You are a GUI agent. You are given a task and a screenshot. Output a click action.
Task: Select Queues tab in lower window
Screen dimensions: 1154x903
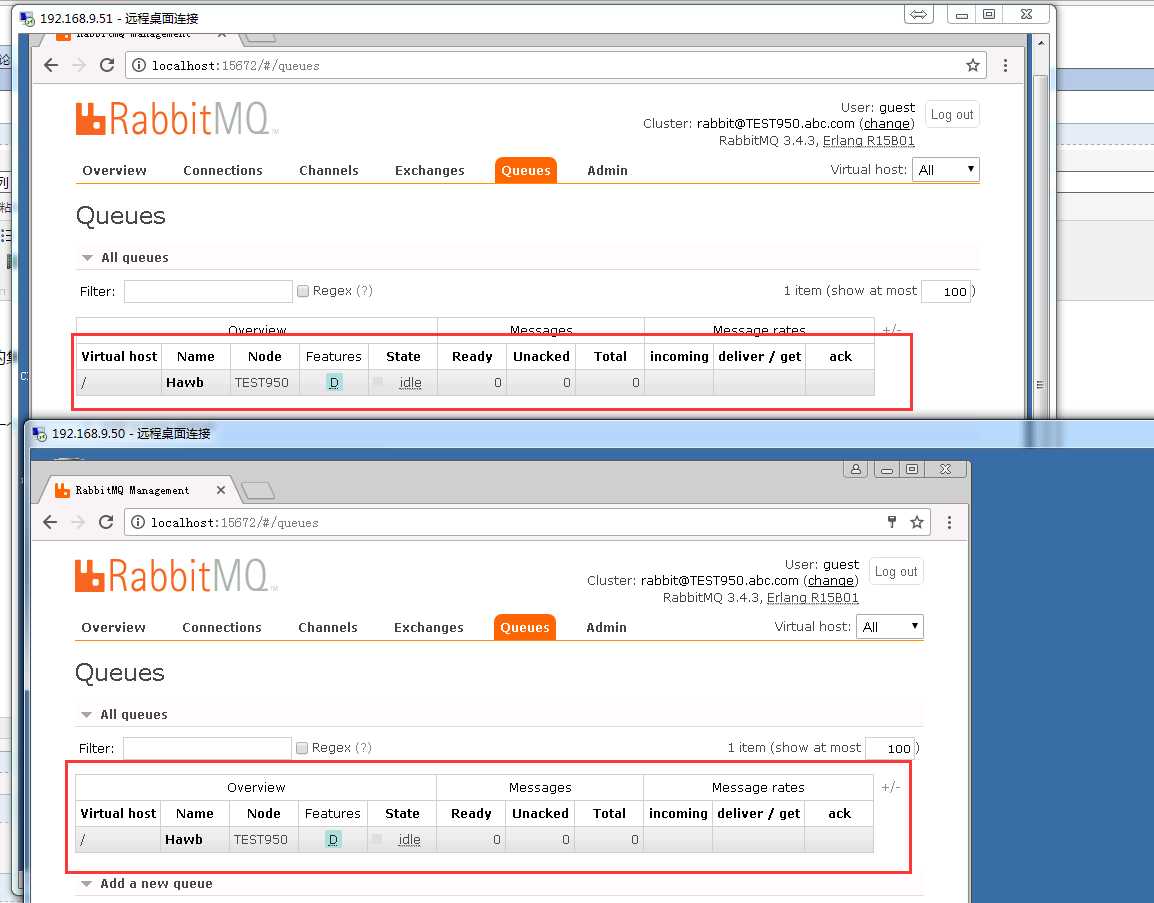click(x=525, y=628)
